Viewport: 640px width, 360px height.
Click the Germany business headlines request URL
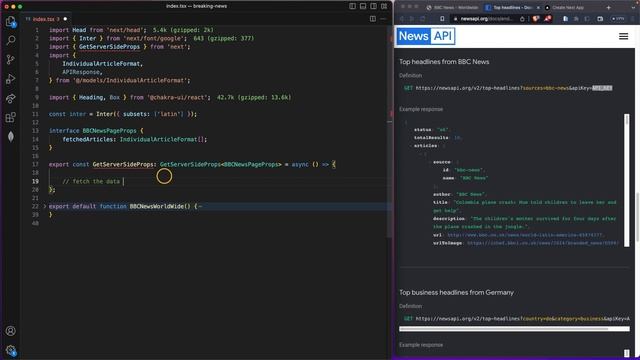(x=522, y=319)
